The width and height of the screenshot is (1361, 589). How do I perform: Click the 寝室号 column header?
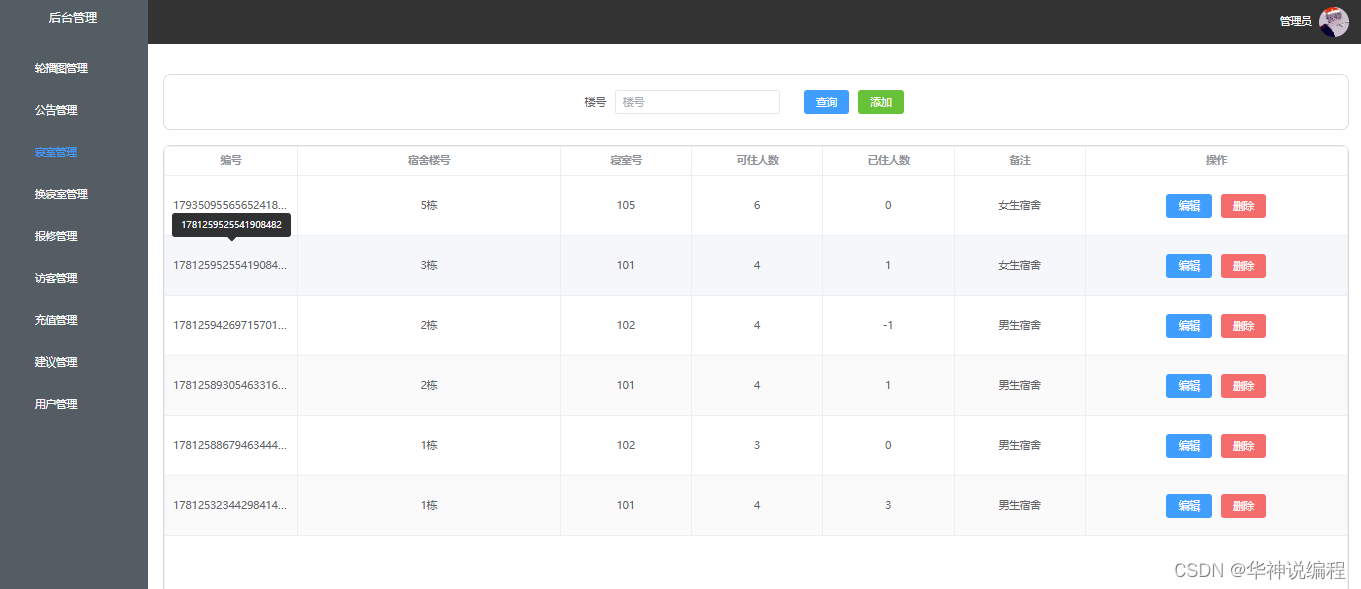[626, 160]
